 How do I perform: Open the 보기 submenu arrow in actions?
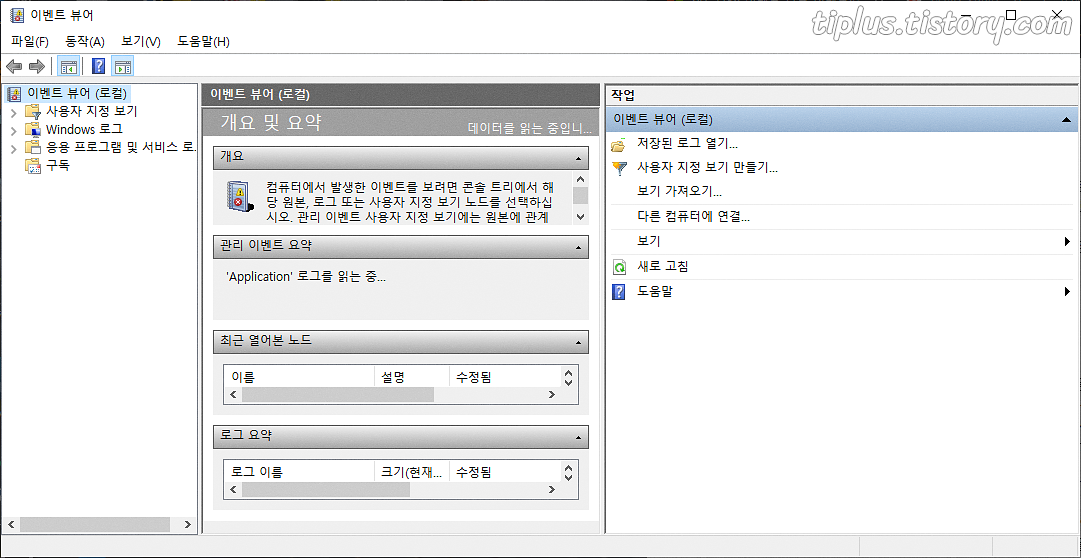point(1067,241)
